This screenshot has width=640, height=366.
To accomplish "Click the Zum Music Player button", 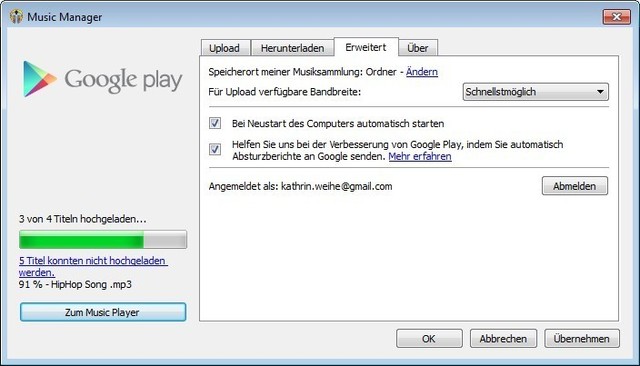I will click(x=103, y=312).
